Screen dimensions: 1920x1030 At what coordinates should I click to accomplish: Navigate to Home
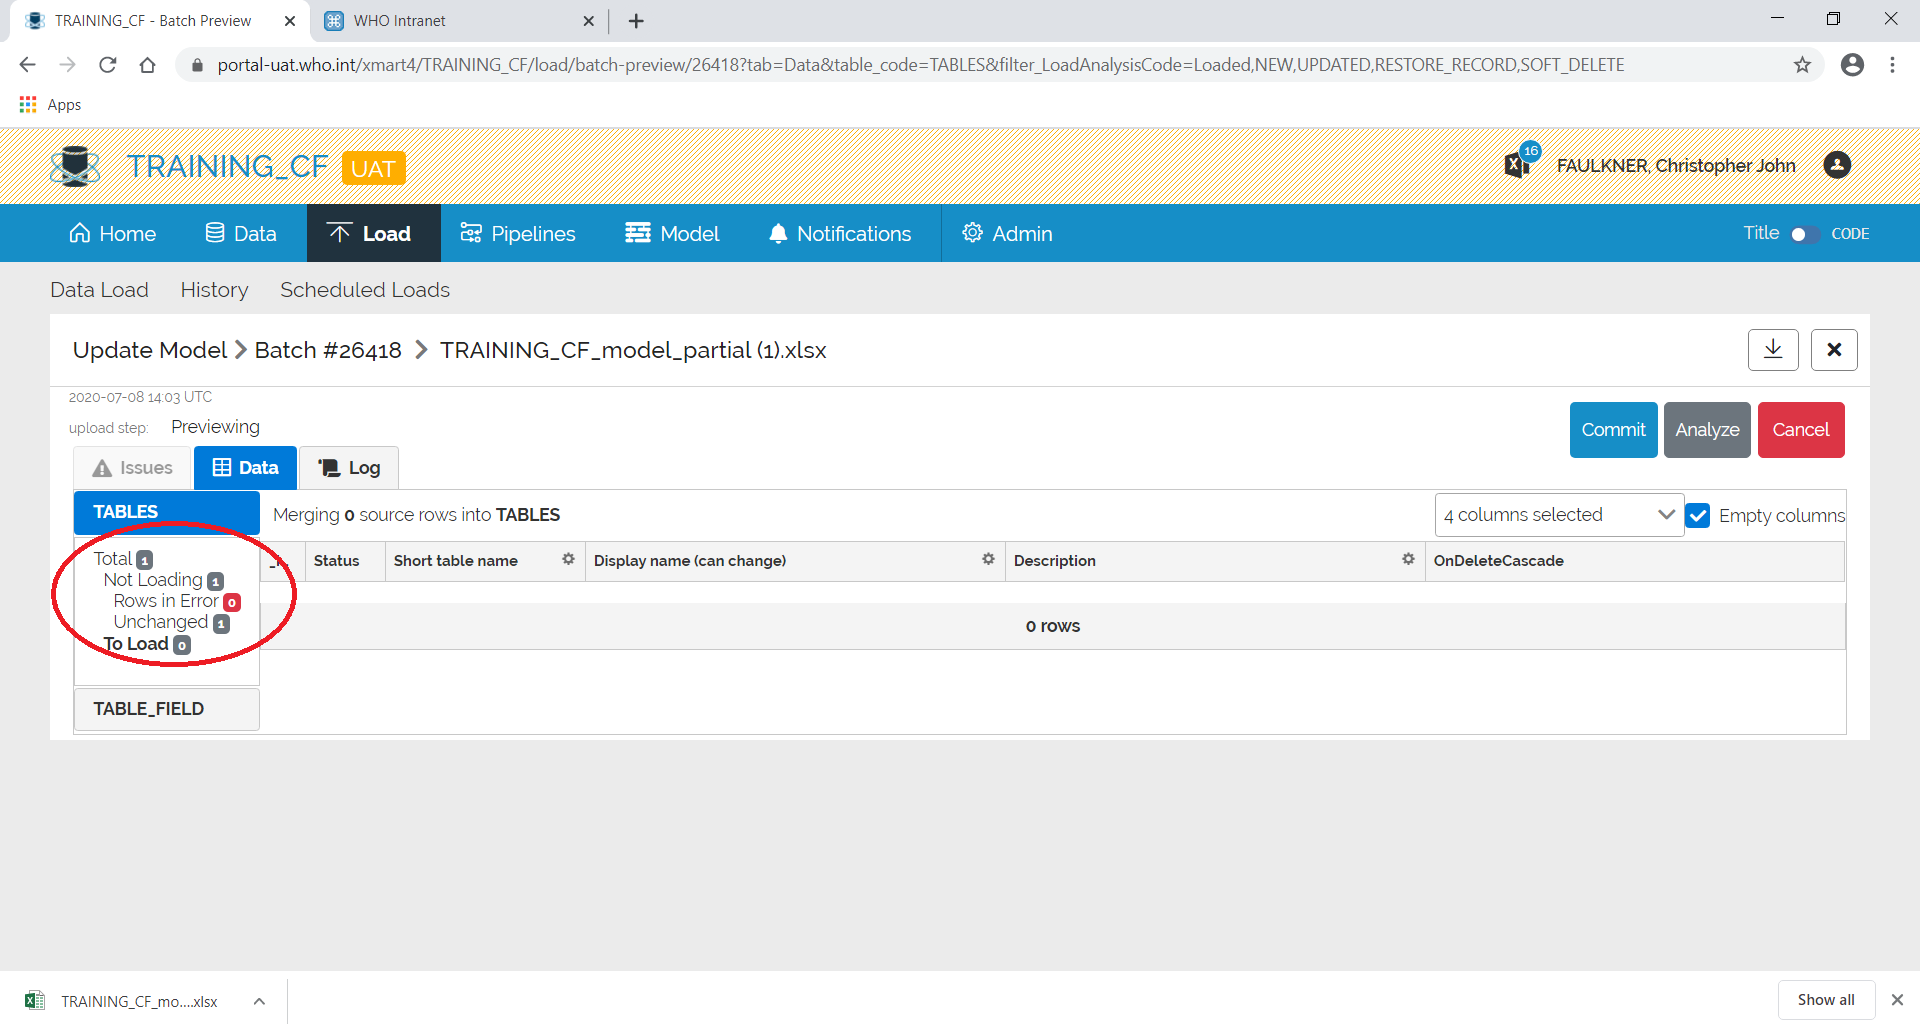112,233
